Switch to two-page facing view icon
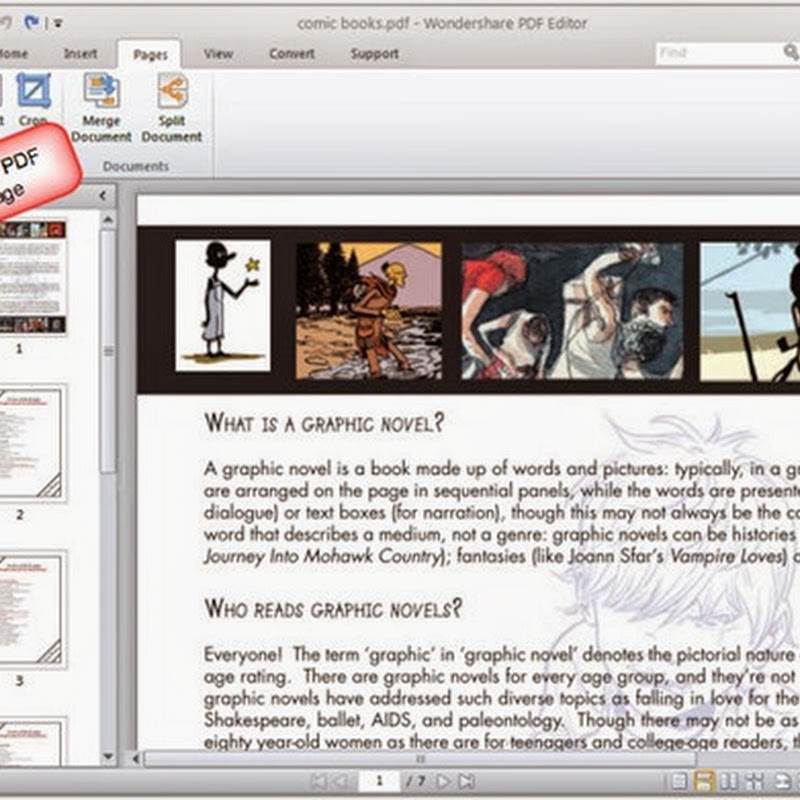Image resolution: width=800 pixels, height=800 pixels. (x=729, y=781)
